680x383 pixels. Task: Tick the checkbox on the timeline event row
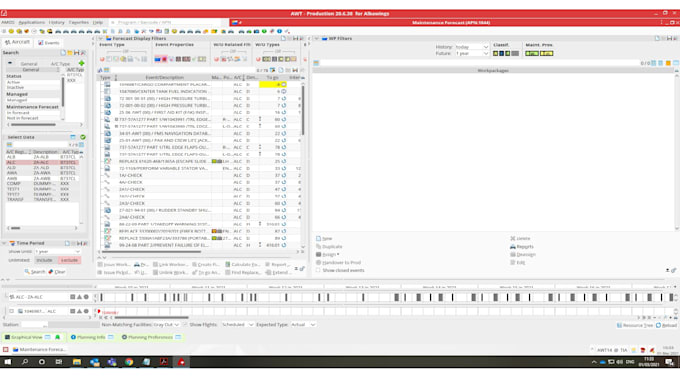coord(11,311)
